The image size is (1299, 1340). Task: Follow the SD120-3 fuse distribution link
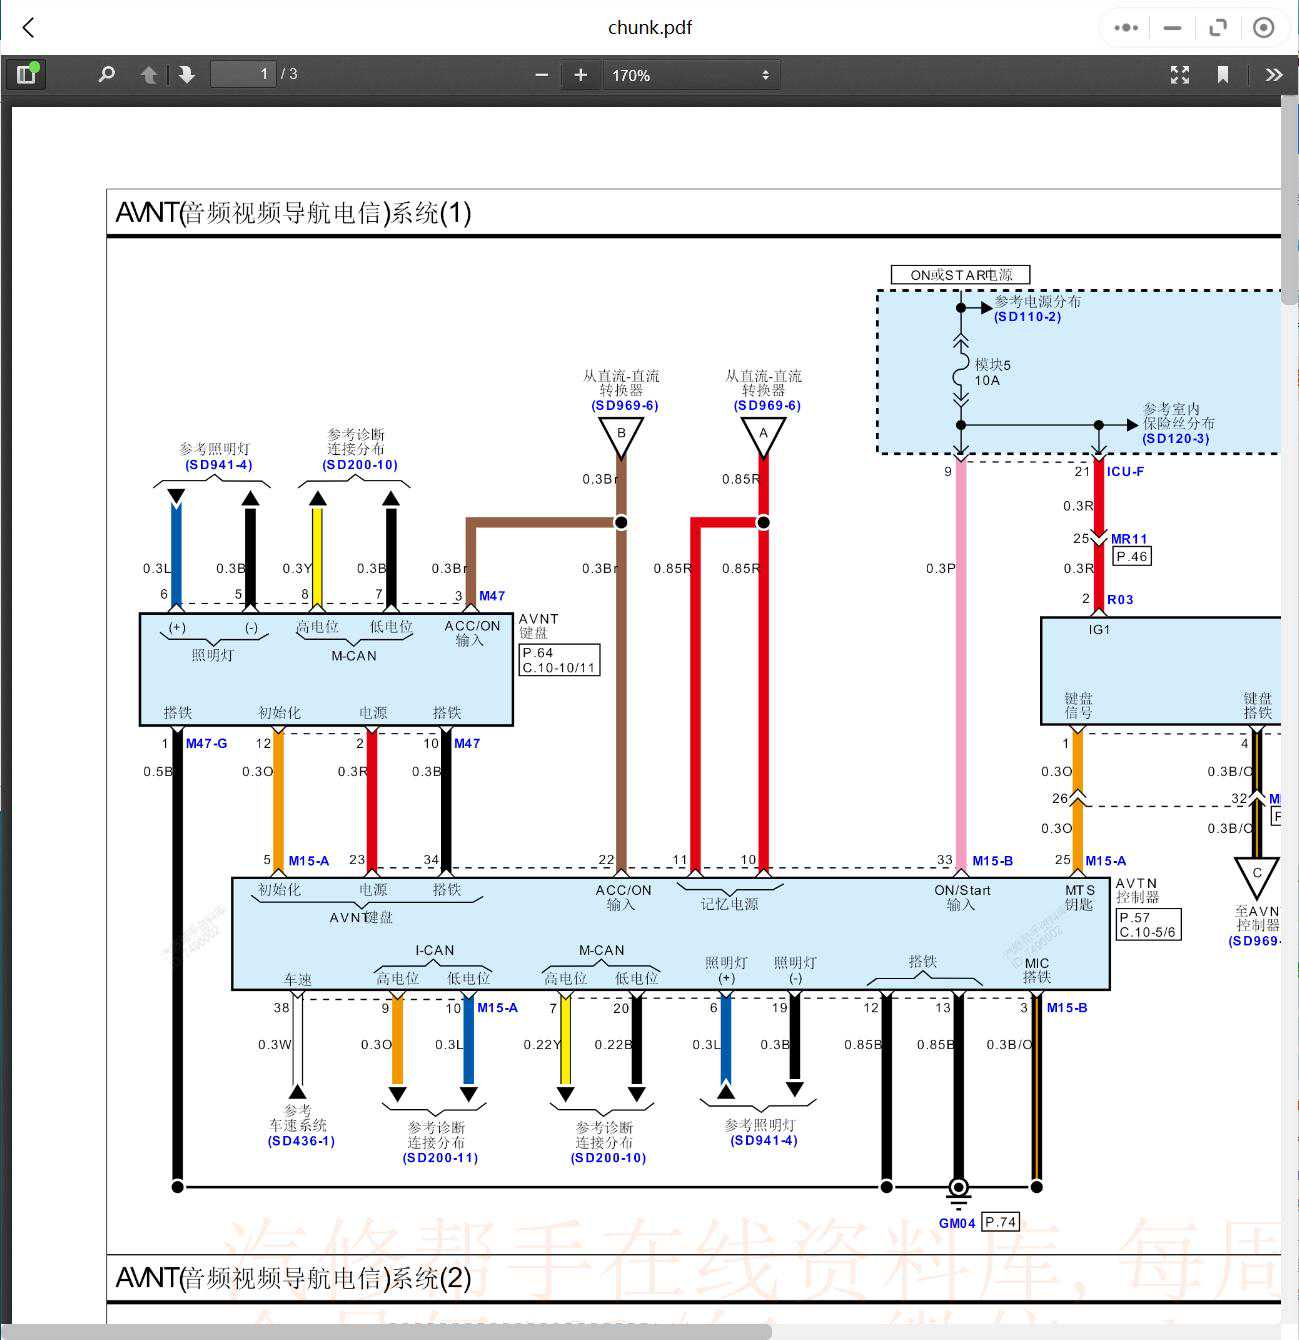1176,439
